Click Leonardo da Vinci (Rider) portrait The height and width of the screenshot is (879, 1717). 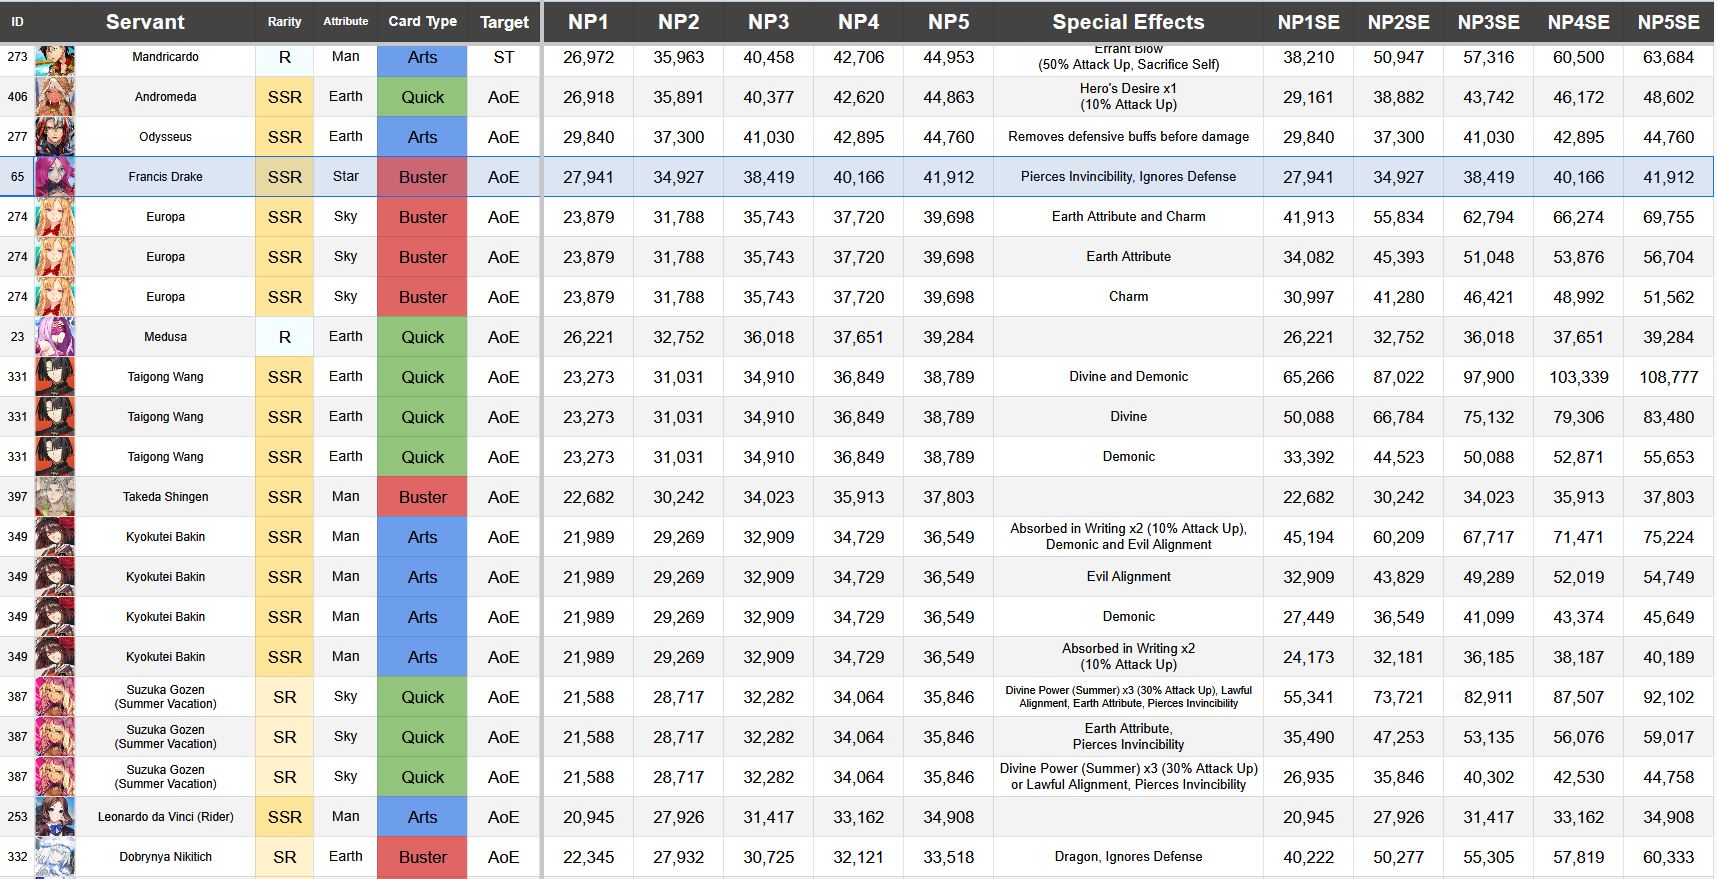point(55,817)
